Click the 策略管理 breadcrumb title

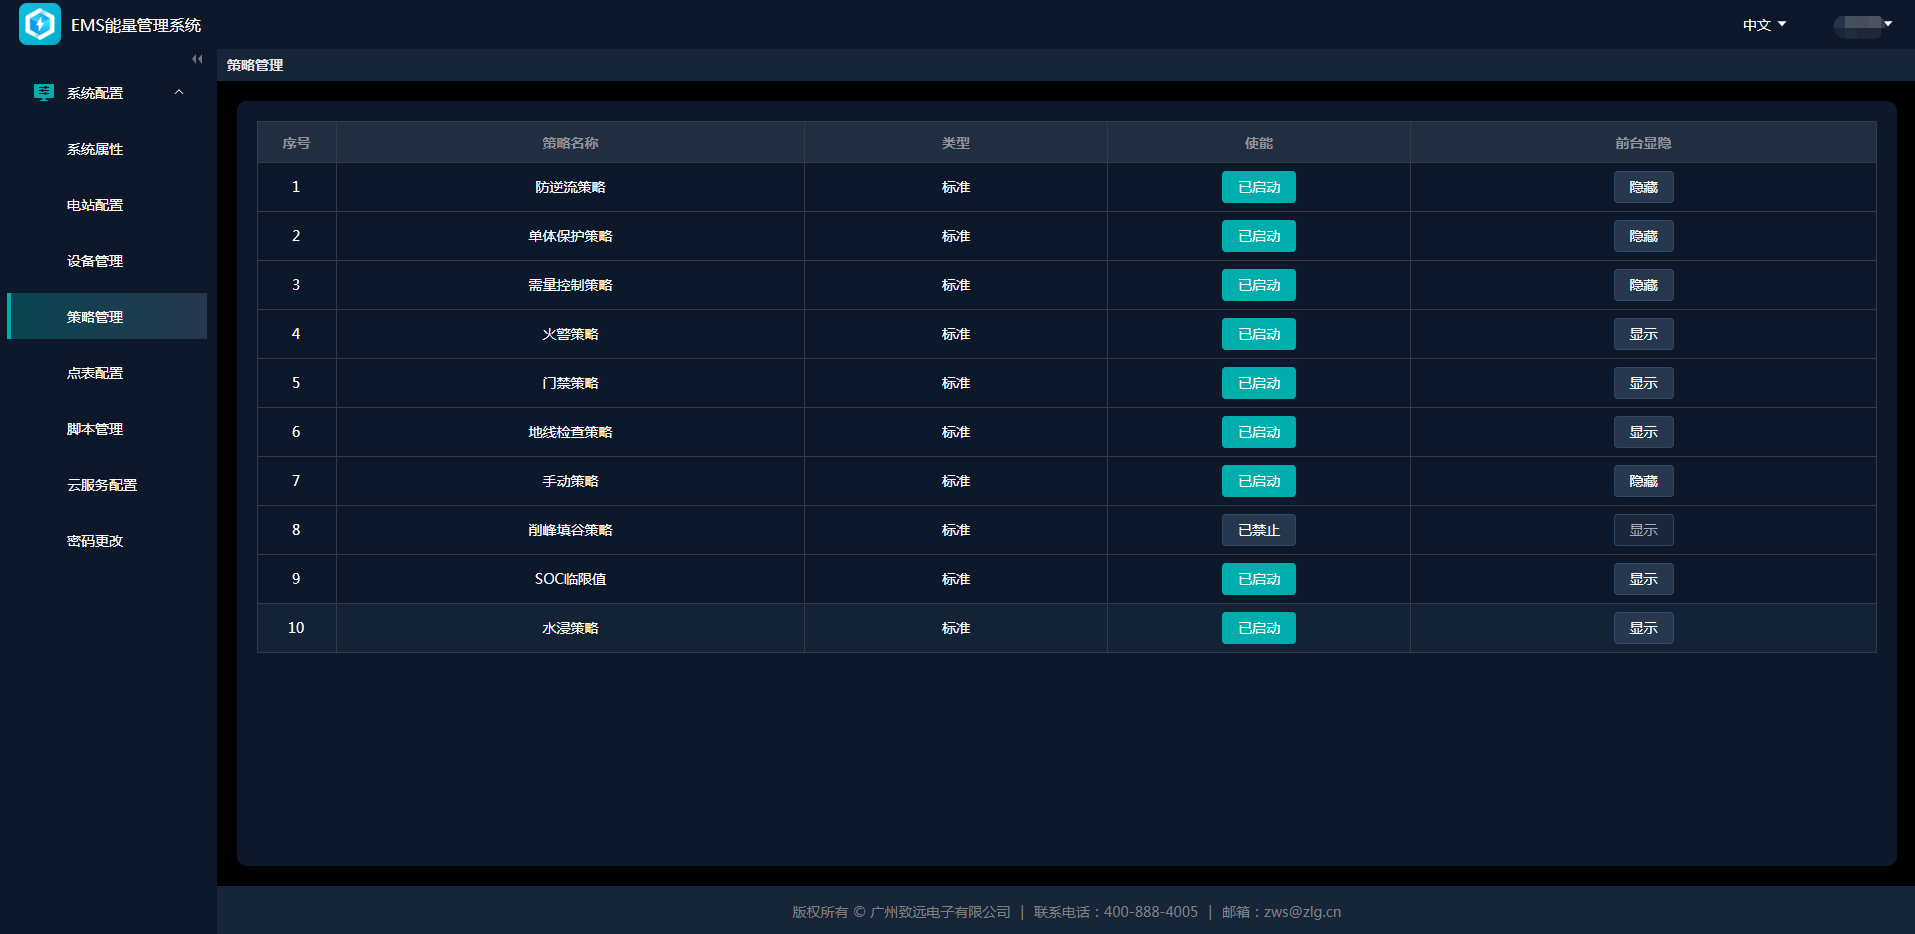coord(255,65)
